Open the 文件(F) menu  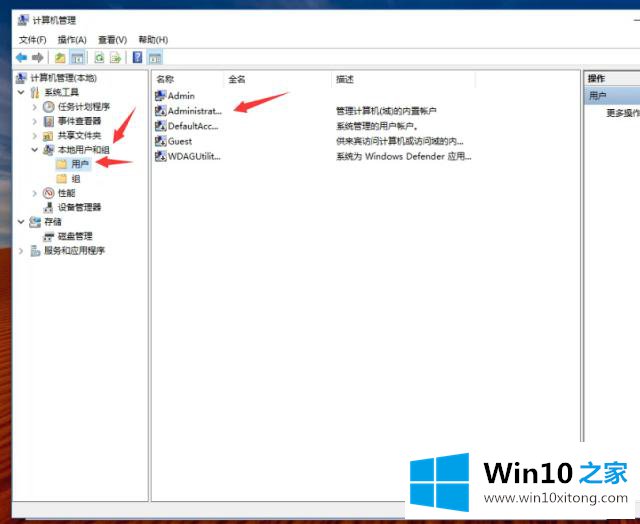tap(33, 40)
